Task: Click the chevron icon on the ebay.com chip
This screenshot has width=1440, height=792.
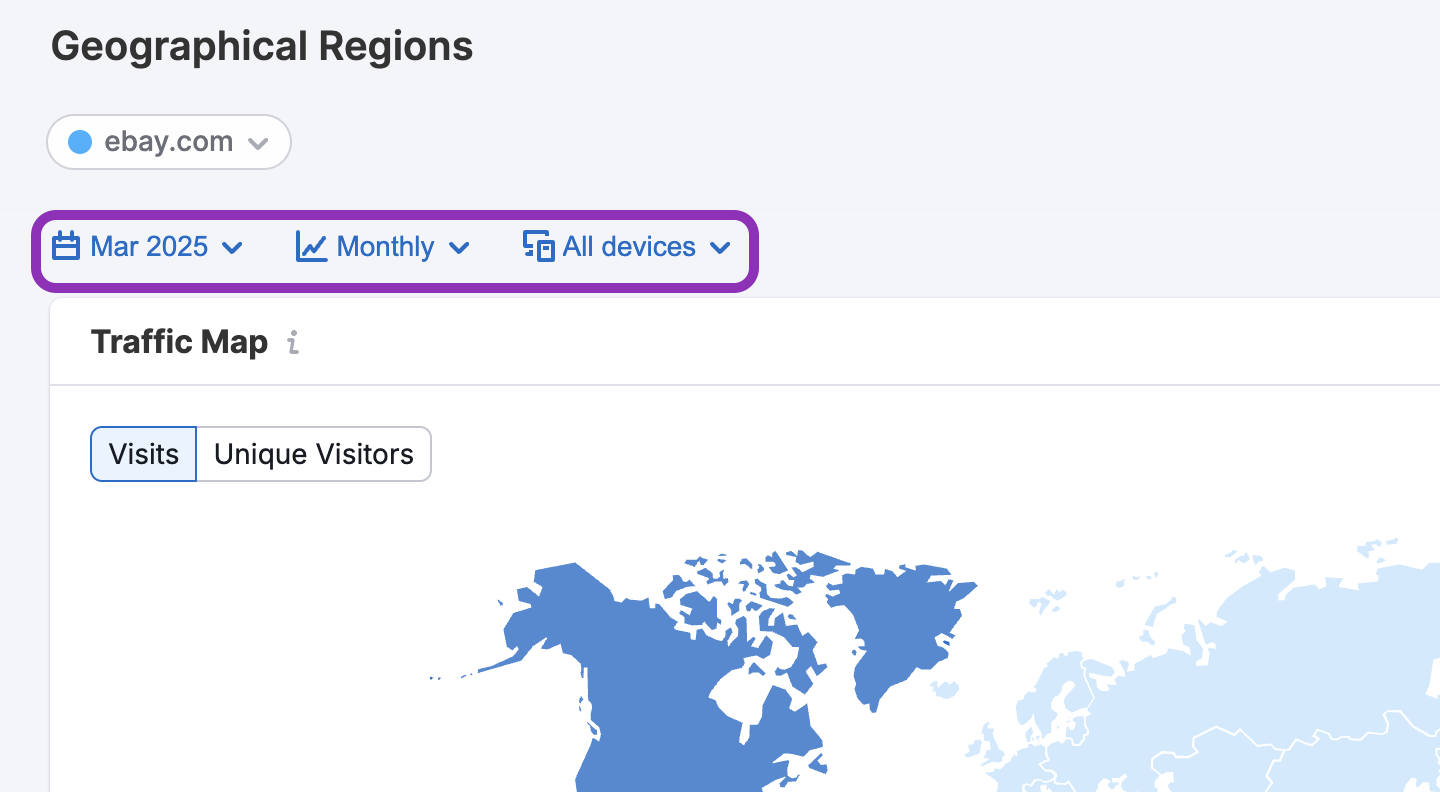Action: [258, 142]
